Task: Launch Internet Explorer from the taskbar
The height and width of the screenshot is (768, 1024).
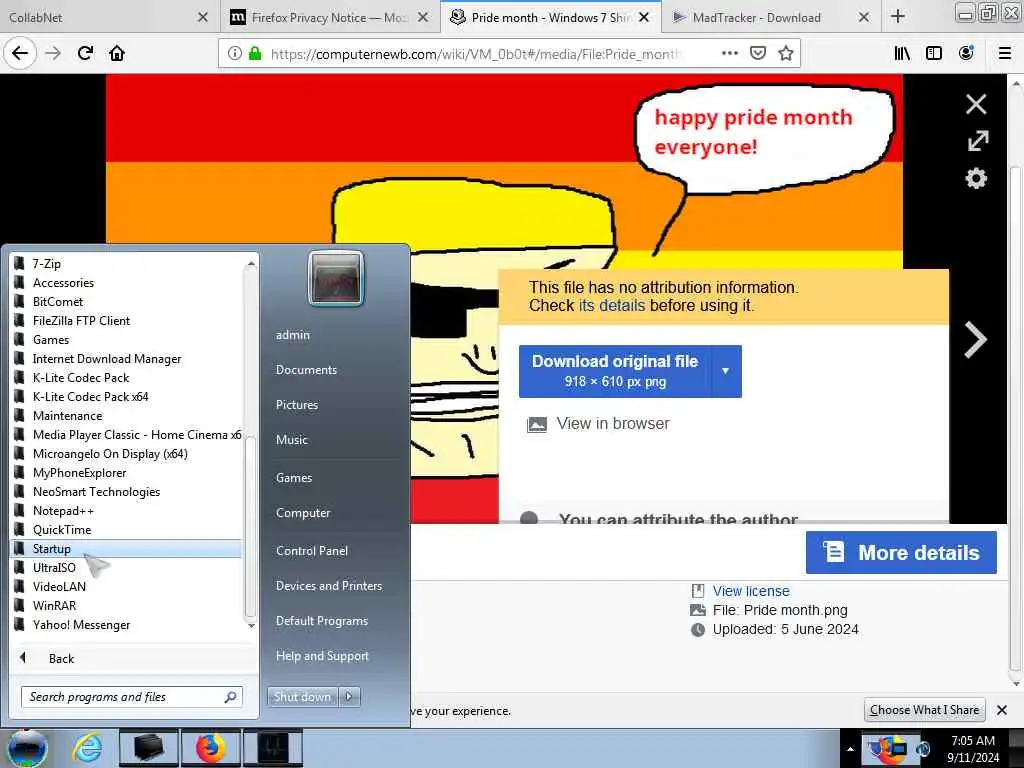Action: tap(87, 749)
